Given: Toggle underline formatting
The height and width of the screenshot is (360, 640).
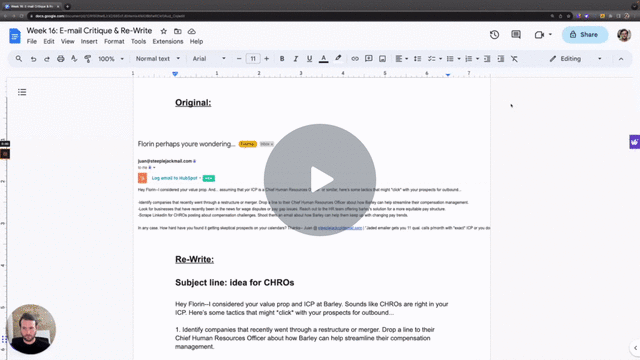Looking at the screenshot, I should click(x=309, y=59).
